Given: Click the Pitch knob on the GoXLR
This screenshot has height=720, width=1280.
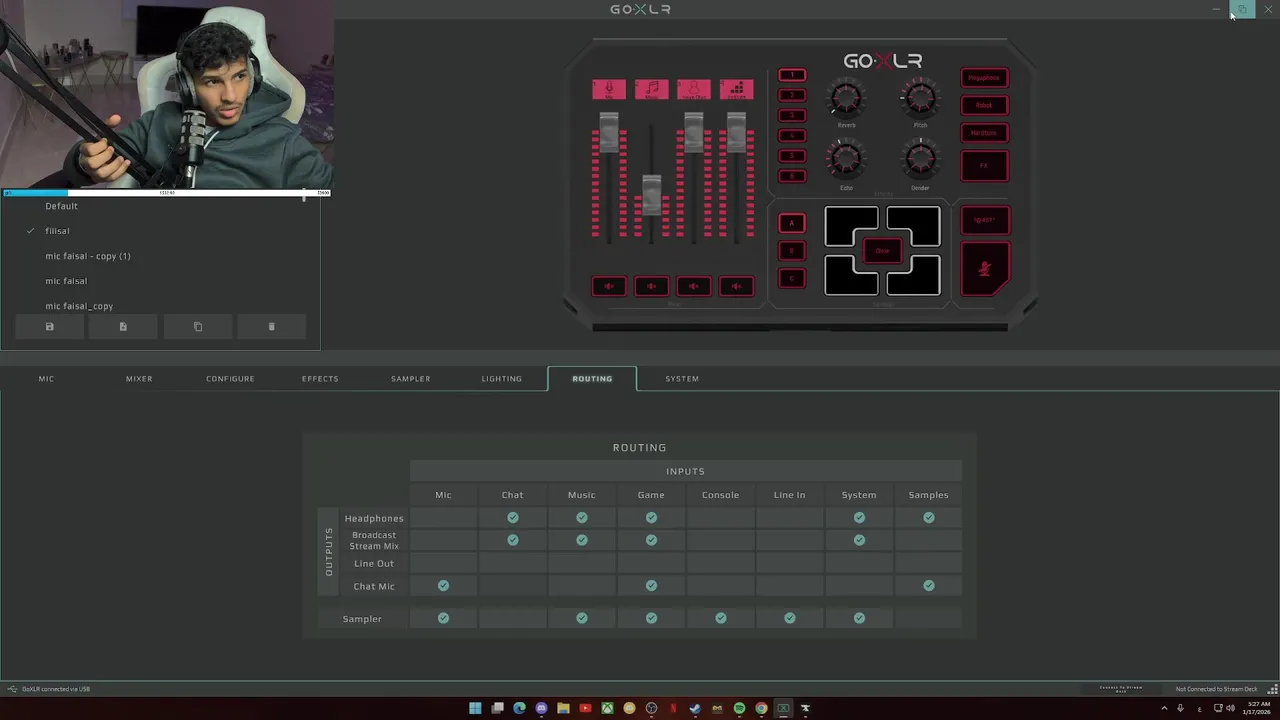Looking at the screenshot, I should point(920,98).
